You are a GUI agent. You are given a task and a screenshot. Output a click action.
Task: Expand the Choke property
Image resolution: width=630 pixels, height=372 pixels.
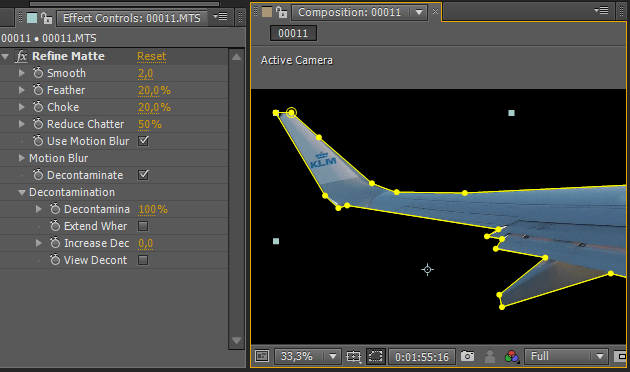pyautogui.click(x=22, y=107)
